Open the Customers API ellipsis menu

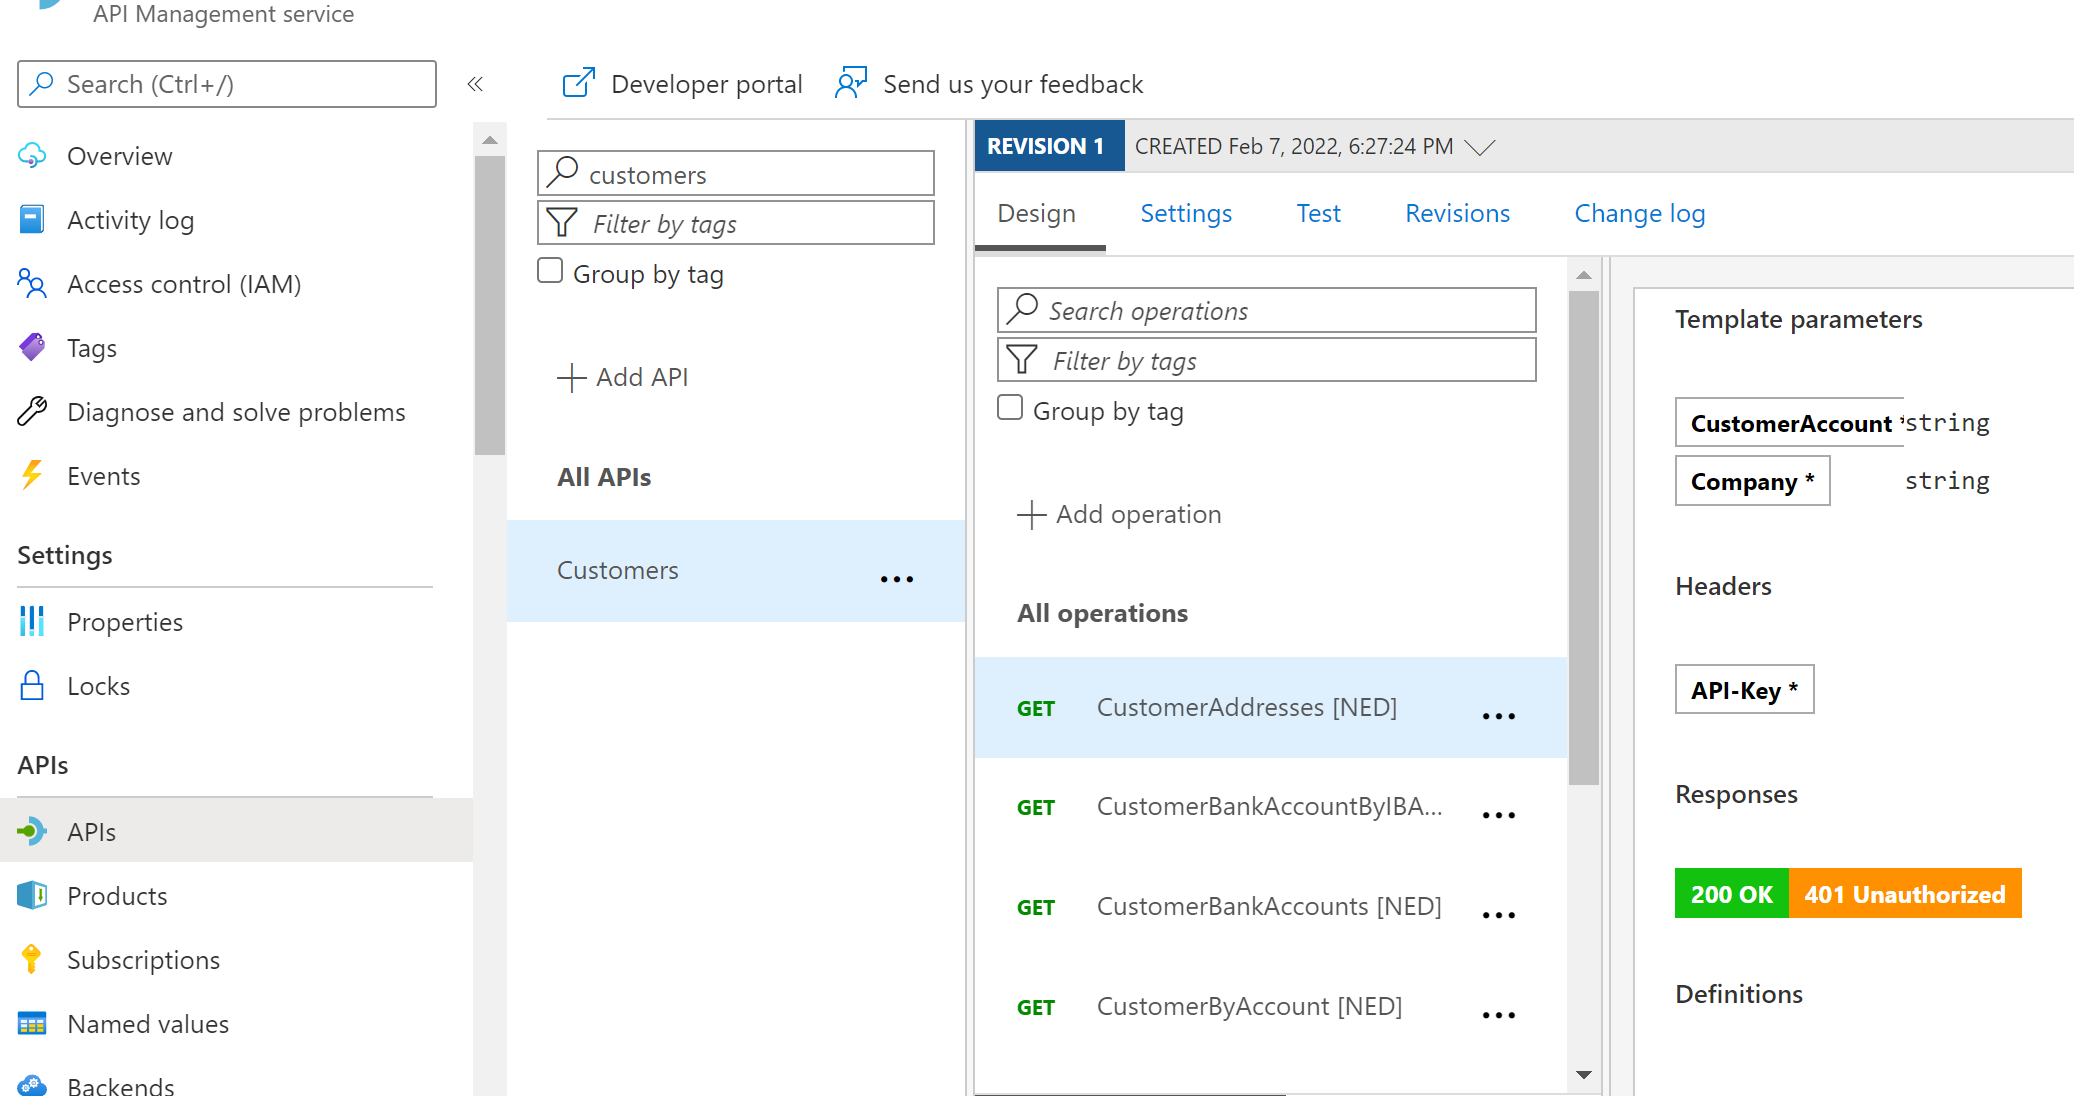[897, 579]
